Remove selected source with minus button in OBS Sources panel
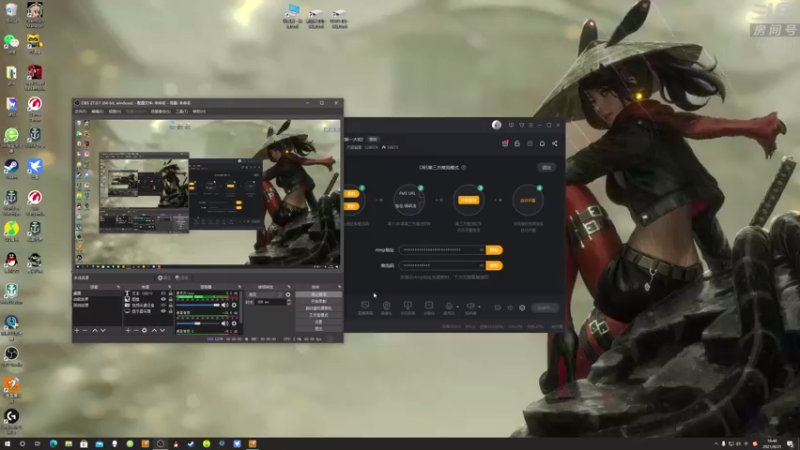The height and width of the screenshot is (450, 800). point(136,331)
